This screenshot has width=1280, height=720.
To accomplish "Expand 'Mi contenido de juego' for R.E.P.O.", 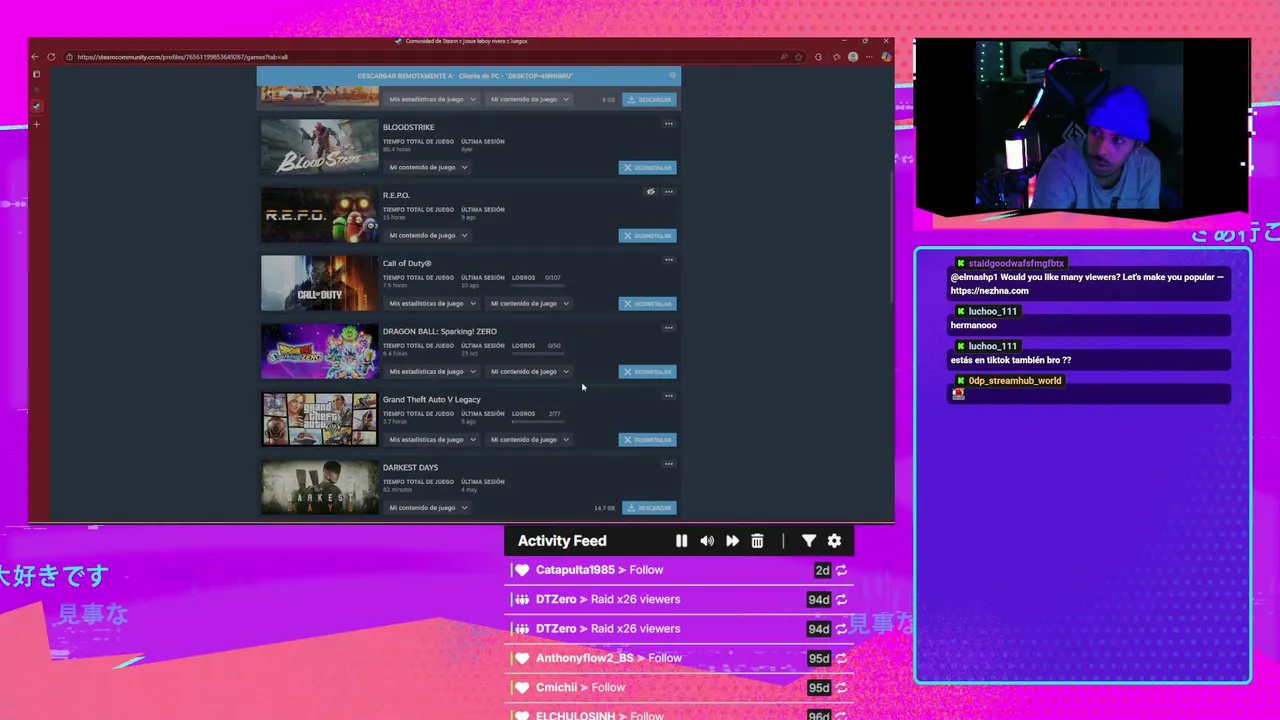I will 429,235.
